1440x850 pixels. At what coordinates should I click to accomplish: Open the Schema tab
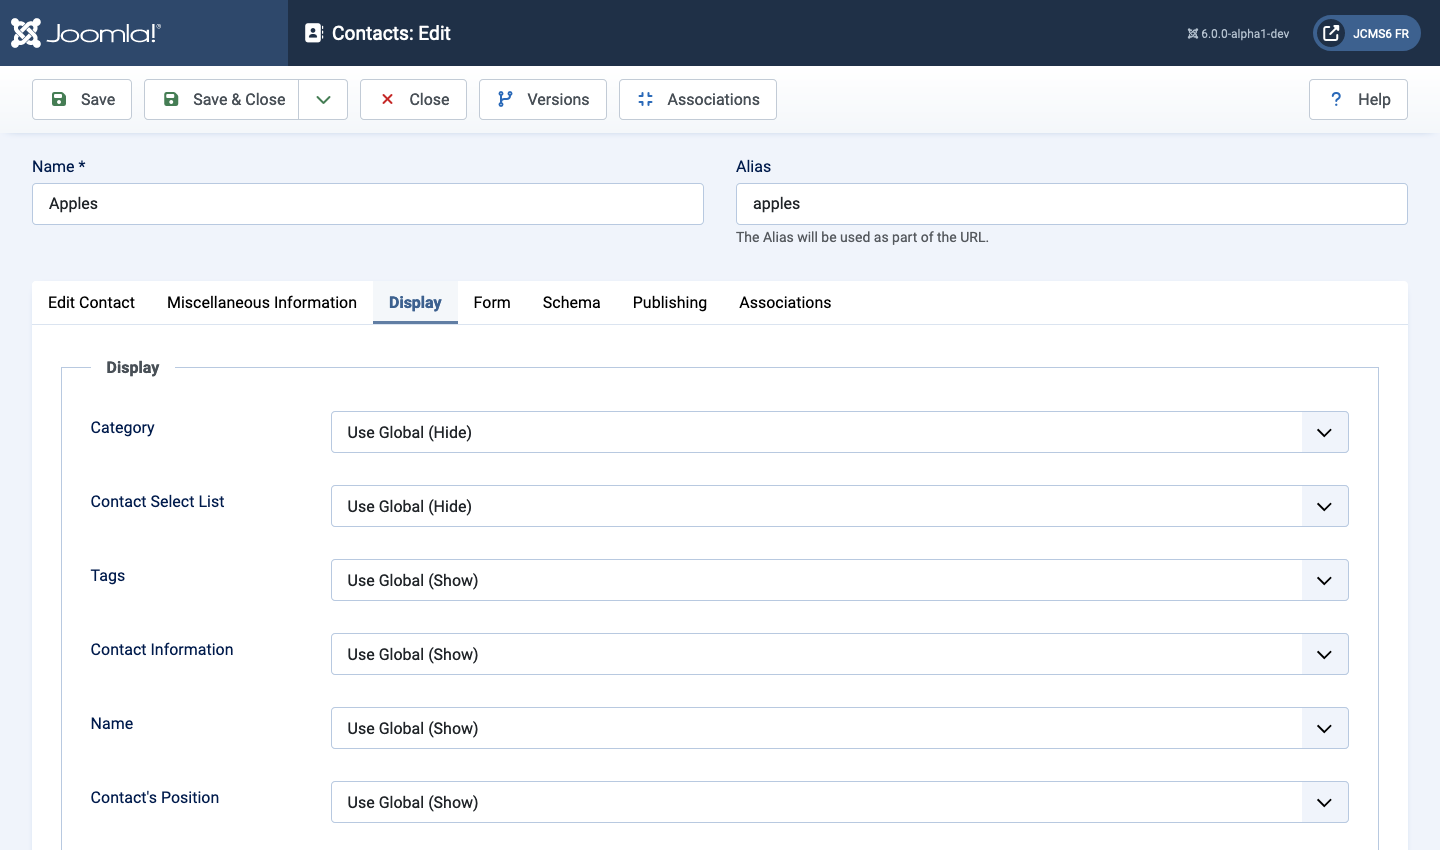pyautogui.click(x=572, y=302)
